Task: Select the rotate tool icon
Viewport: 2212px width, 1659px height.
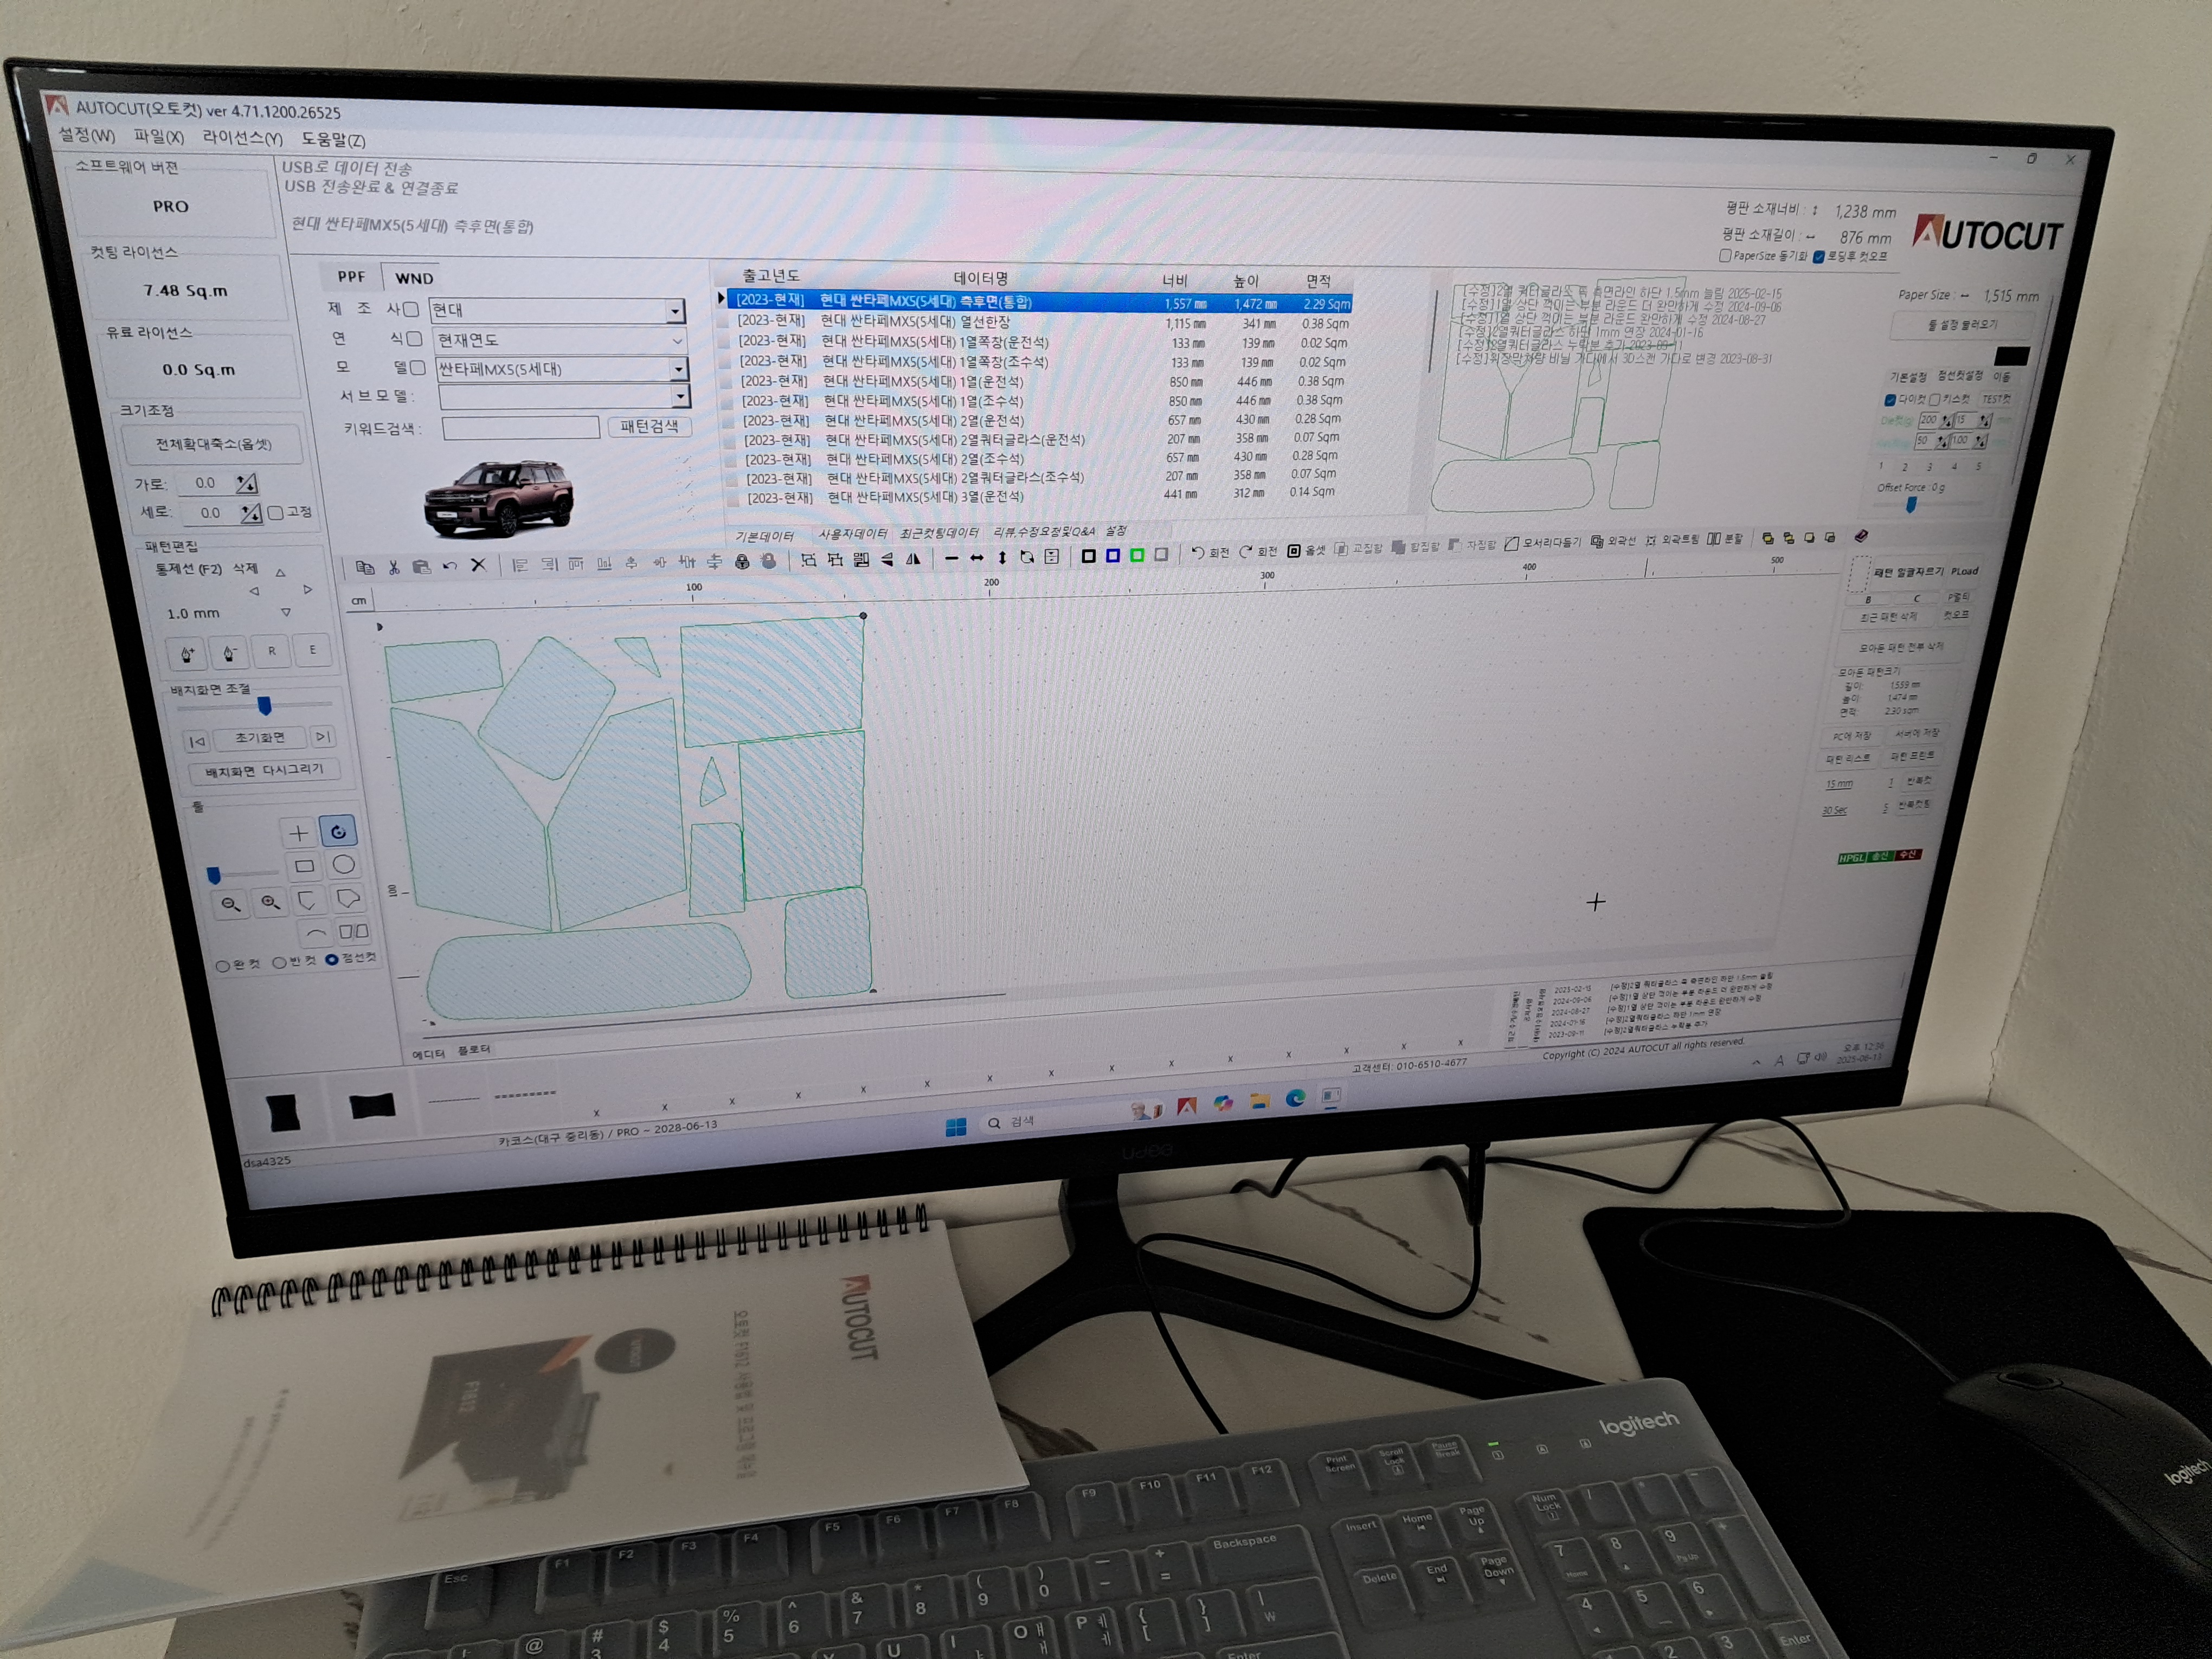Action: pos(338,831)
